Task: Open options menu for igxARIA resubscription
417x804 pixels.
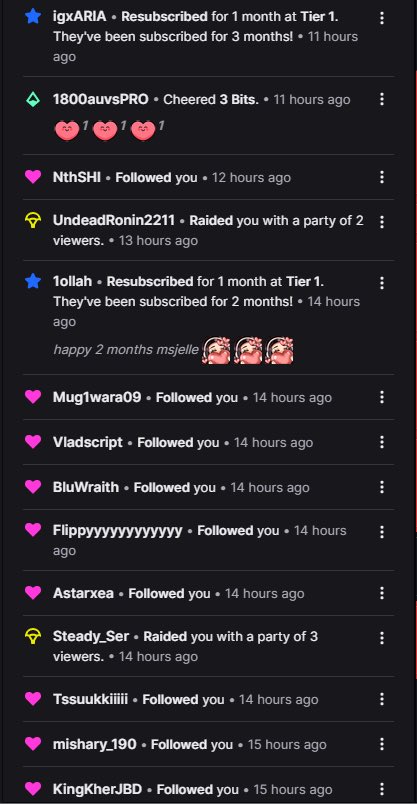Action: [382, 18]
